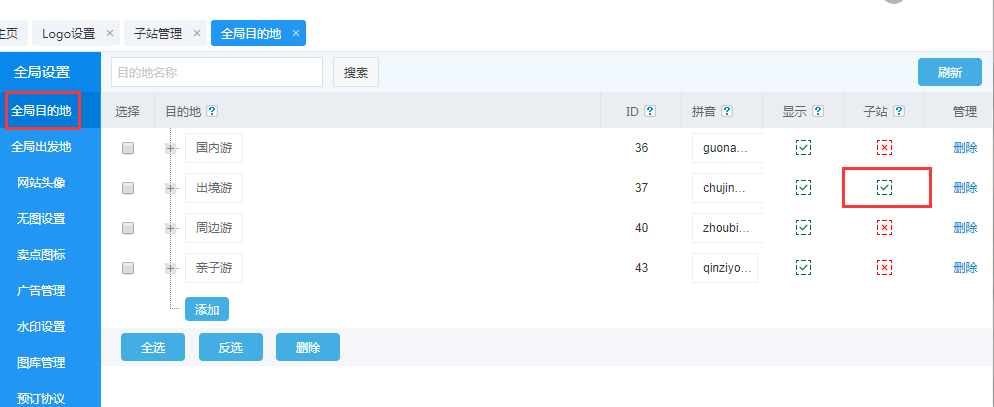Viewport: 994px width, 407px height.
Task: Open 全局出发地 in the sidebar
Action: coord(42,147)
